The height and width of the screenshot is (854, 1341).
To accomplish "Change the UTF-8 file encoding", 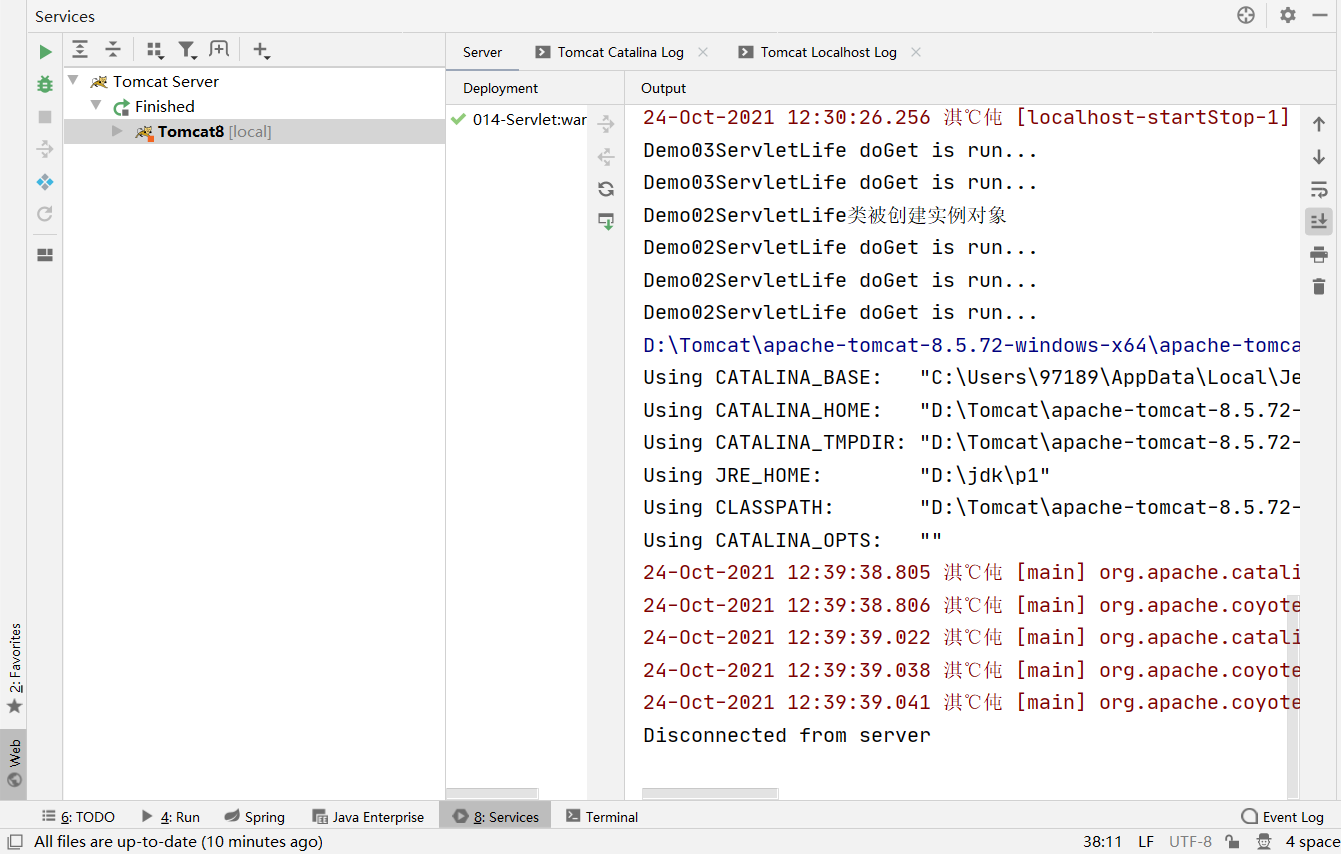I will tap(1190, 842).
